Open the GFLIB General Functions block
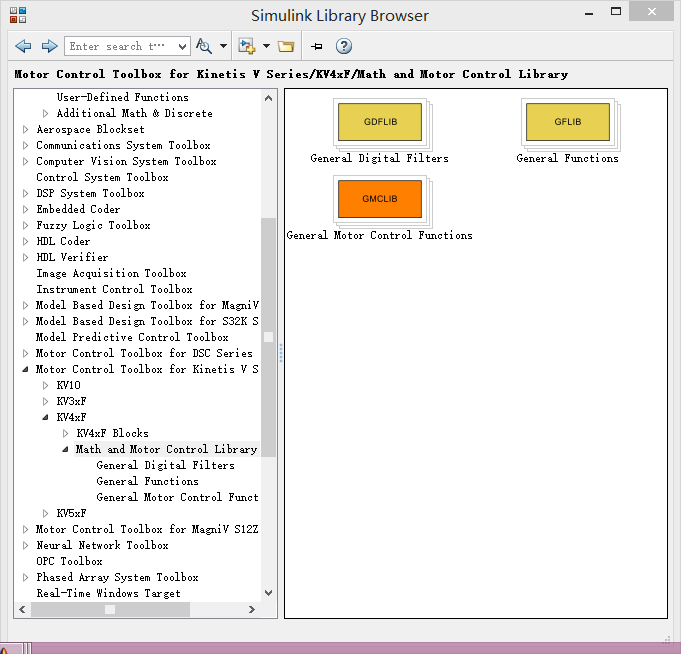This screenshot has width=681, height=654. [568, 122]
